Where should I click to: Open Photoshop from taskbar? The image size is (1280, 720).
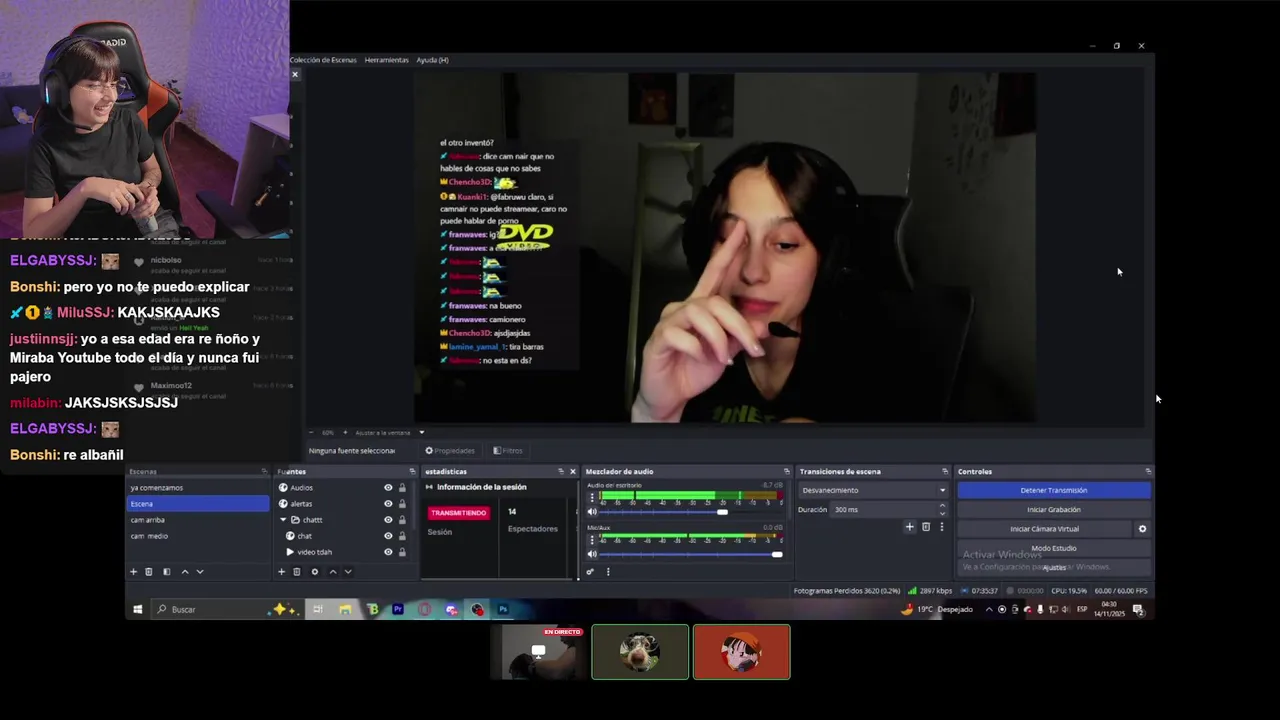click(x=503, y=609)
